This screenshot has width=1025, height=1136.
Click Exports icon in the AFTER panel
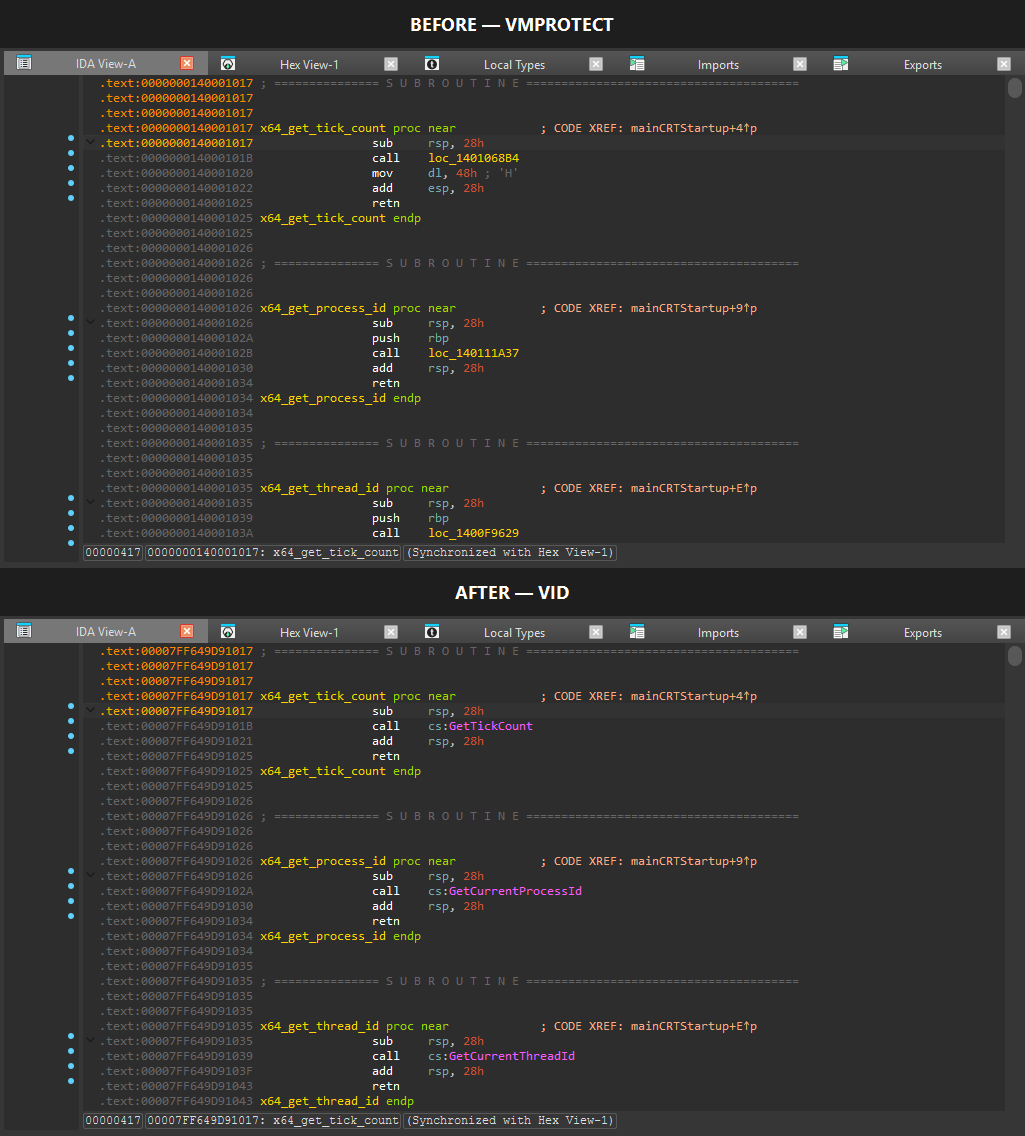click(841, 632)
